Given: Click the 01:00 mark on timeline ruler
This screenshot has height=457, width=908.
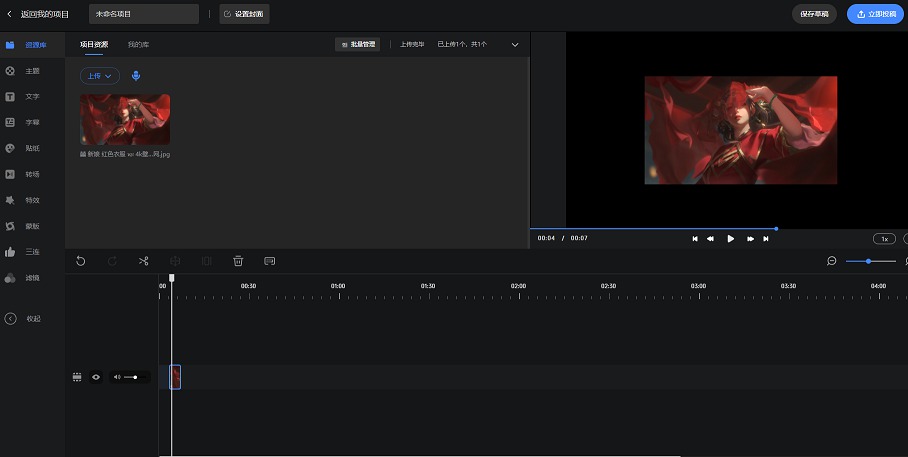Looking at the screenshot, I should pyautogui.click(x=338, y=286).
